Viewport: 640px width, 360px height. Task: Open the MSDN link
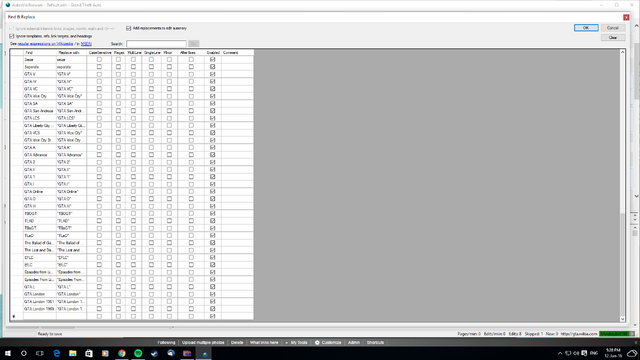point(86,44)
